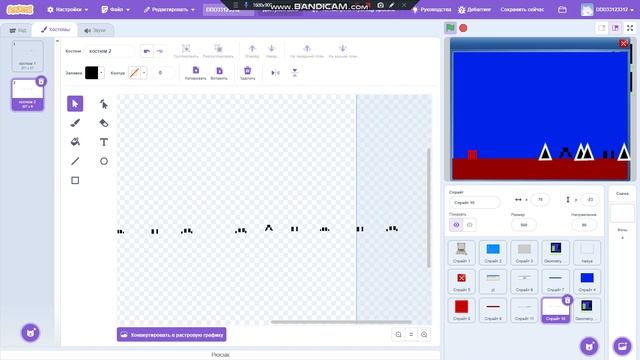
Task: Click the outline color swatch
Action: click(x=134, y=73)
